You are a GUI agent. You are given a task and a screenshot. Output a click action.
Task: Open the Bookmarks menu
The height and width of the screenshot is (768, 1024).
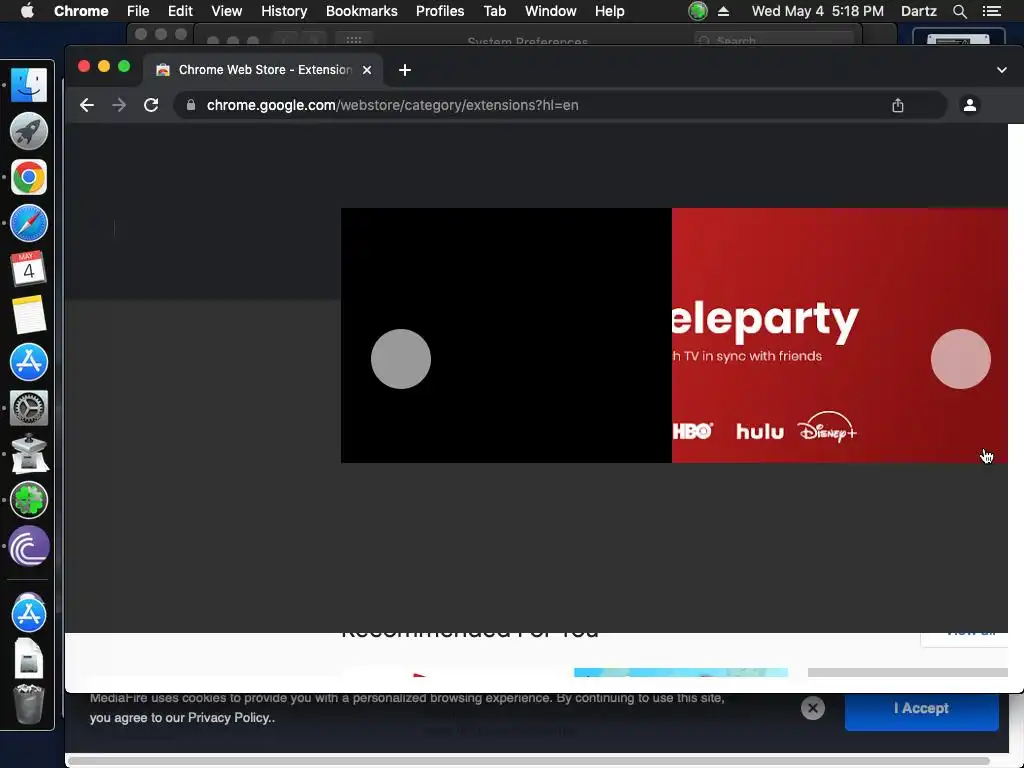tap(362, 11)
